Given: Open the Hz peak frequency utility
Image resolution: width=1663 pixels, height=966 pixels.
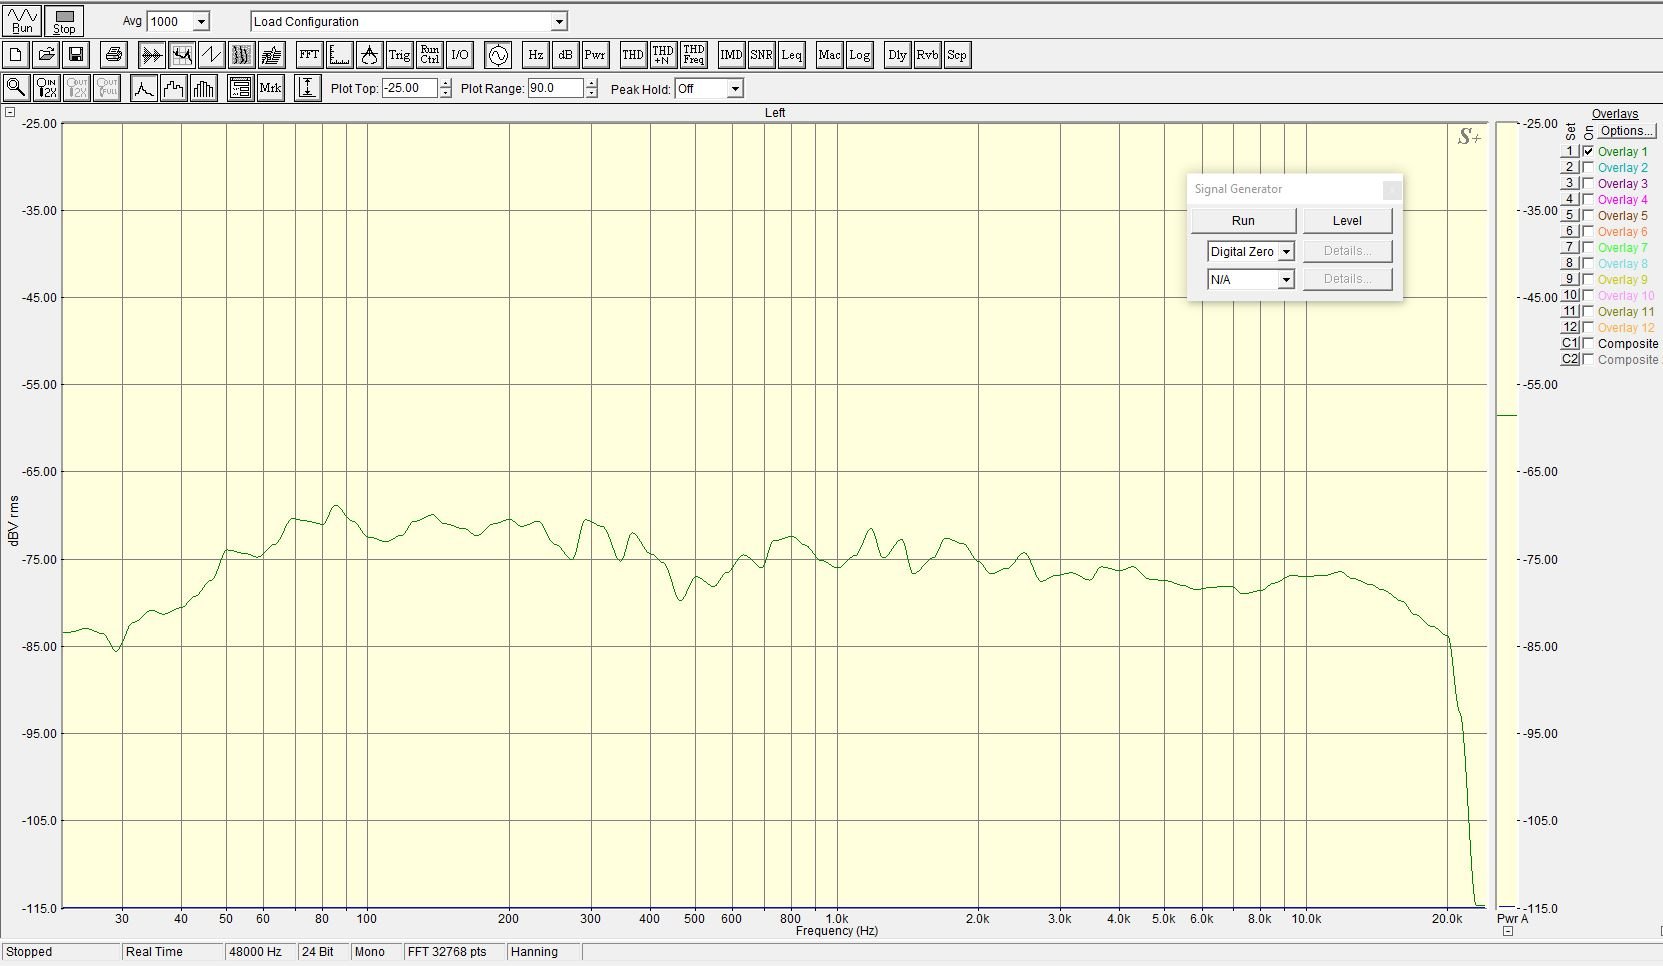Looking at the screenshot, I should click(x=536, y=55).
